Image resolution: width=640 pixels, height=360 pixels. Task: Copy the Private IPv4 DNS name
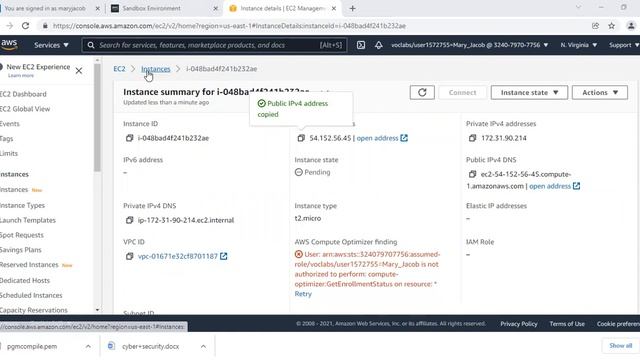coord(129,220)
